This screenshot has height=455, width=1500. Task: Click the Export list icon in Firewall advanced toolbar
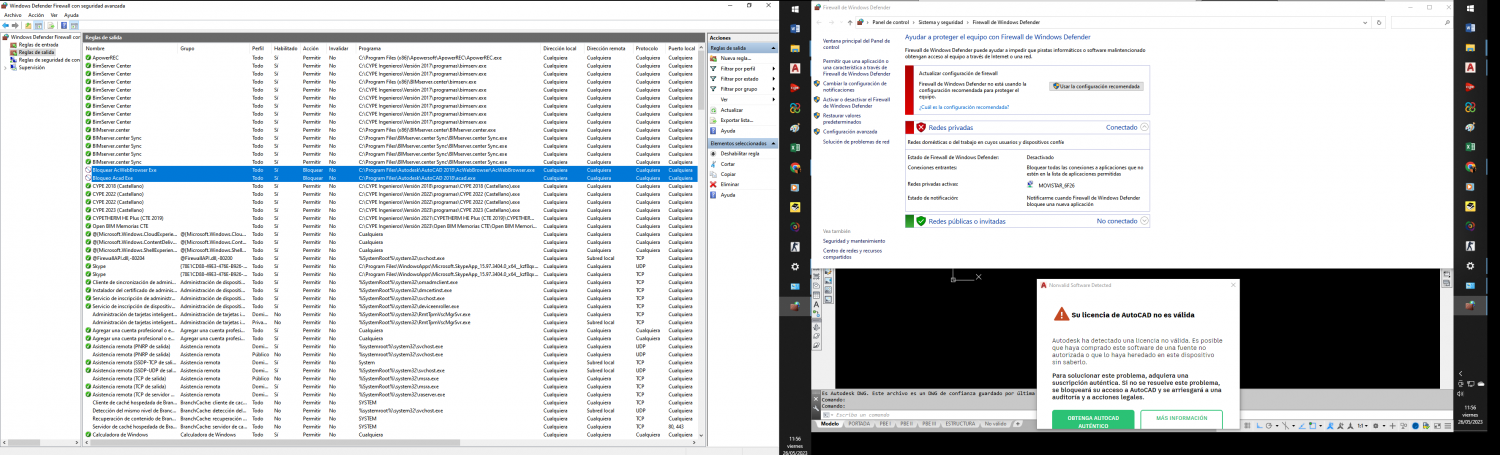[51, 26]
